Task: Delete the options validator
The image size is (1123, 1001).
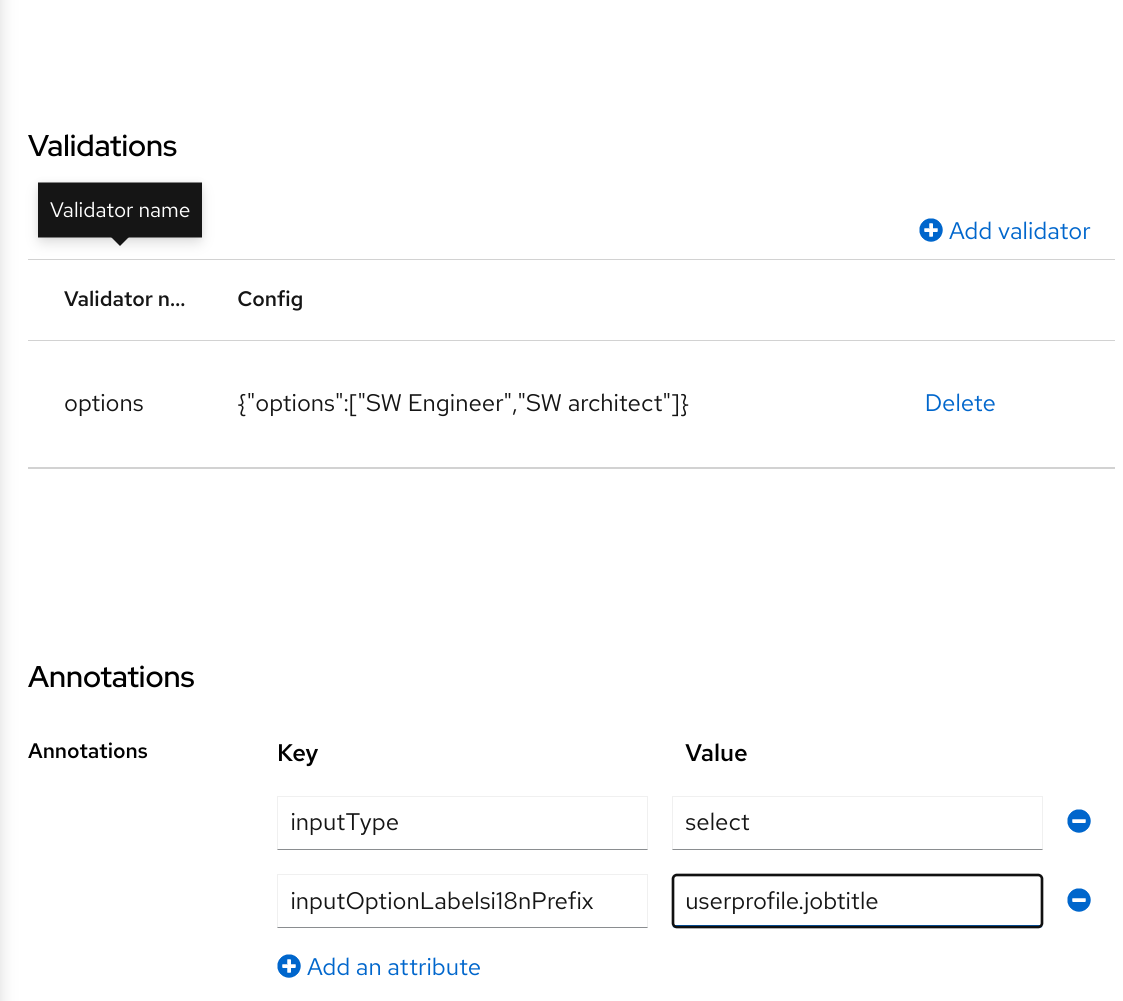Action: tap(959, 403)
